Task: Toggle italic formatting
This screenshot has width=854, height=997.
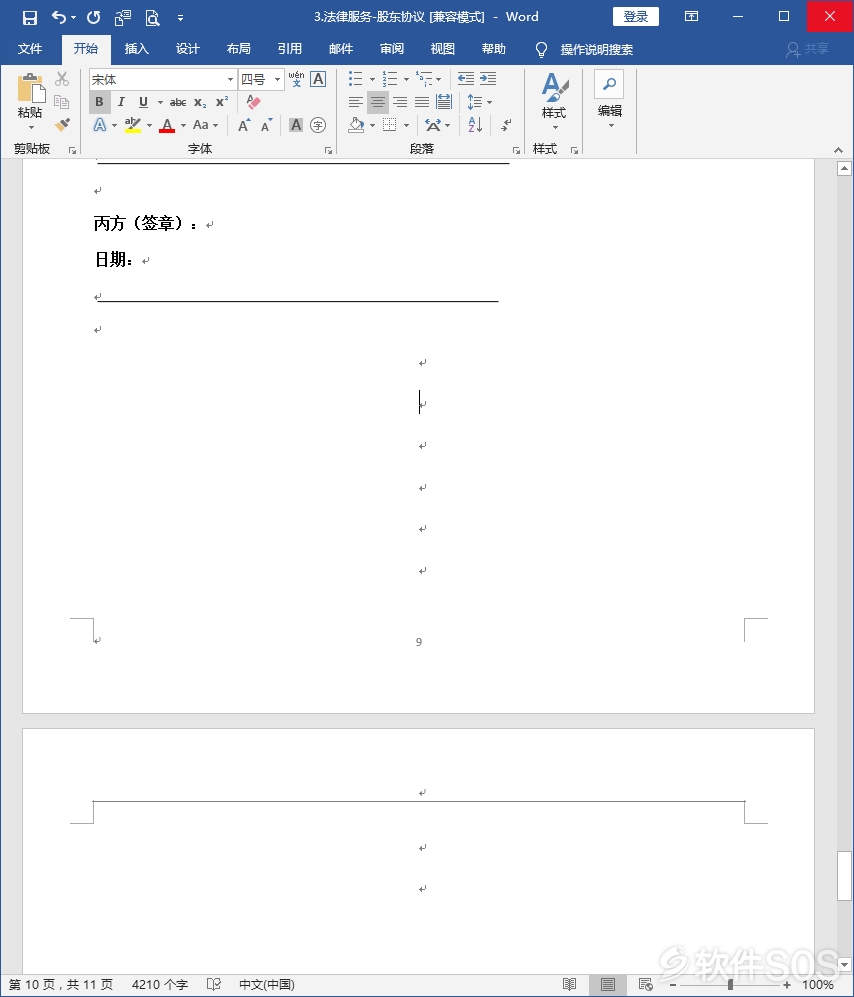Action: tap(121, 102)
